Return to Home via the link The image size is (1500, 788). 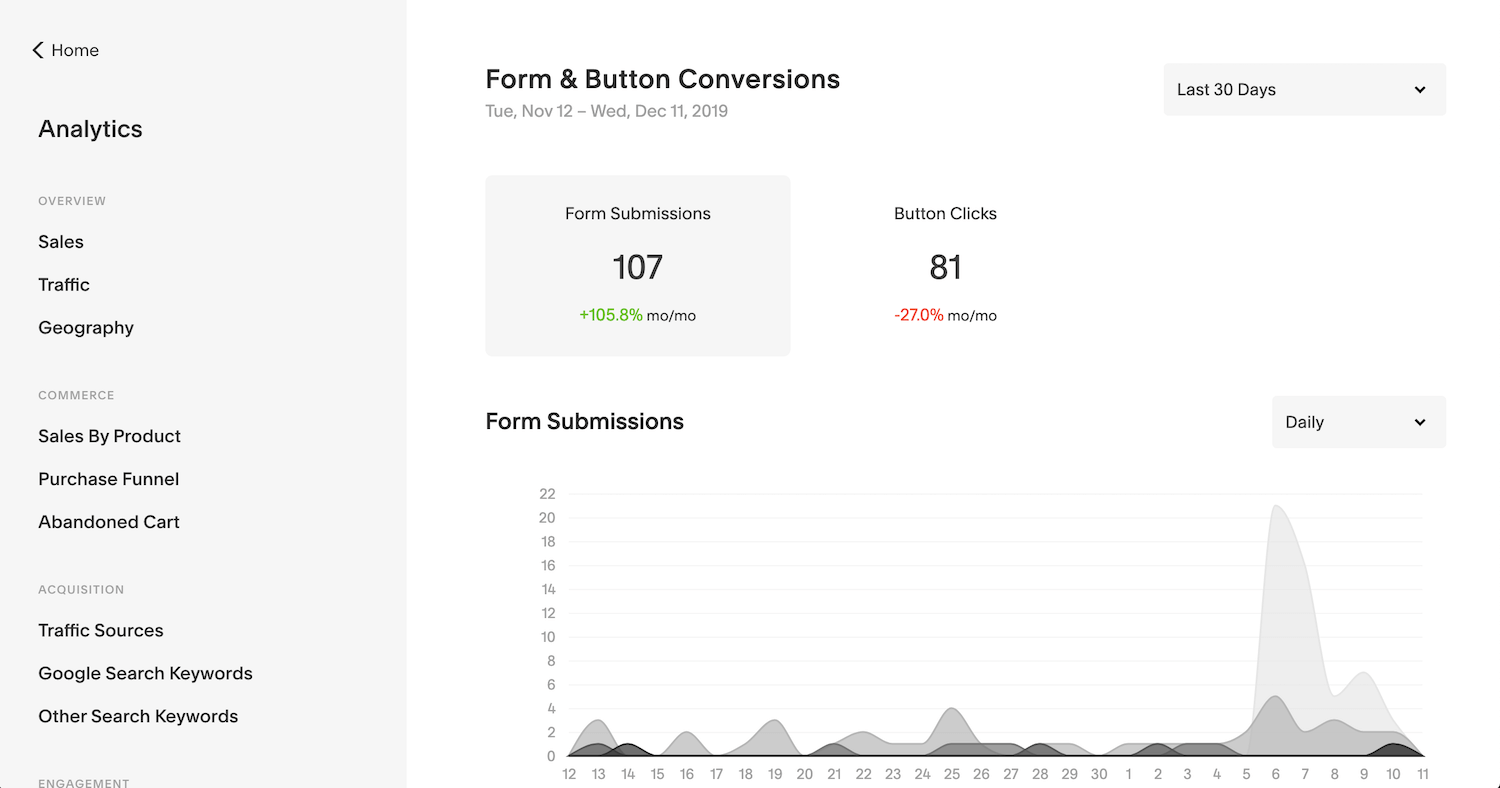[75, 49]
